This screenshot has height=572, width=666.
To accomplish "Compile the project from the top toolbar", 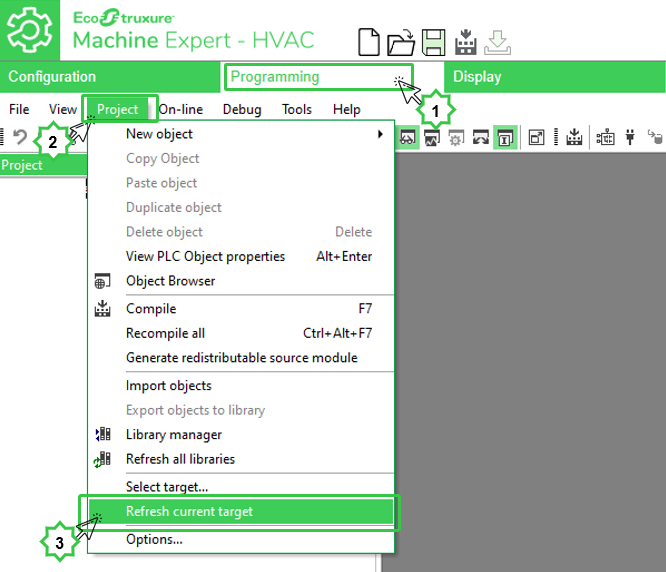I will click(x=466, y=42).
